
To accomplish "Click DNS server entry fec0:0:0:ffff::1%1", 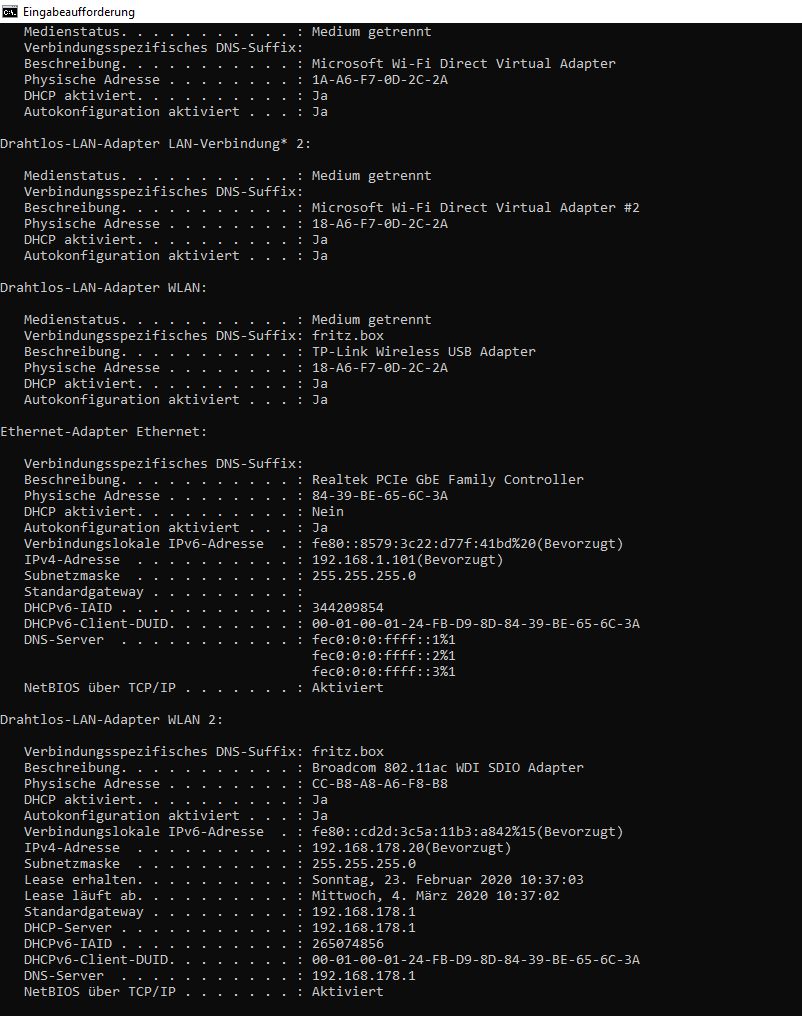I will pos(384,640).
